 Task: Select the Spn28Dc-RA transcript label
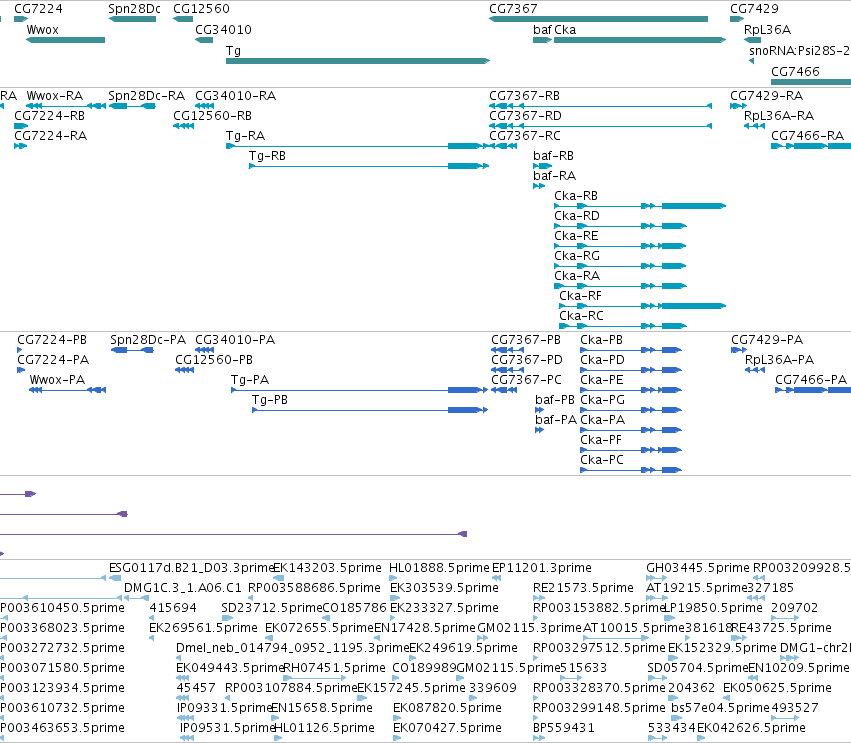(147, 96)
